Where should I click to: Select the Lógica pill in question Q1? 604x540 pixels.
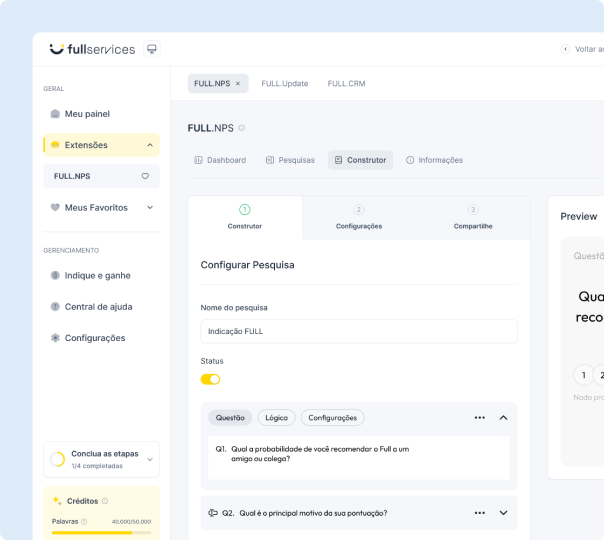[276, 418]
